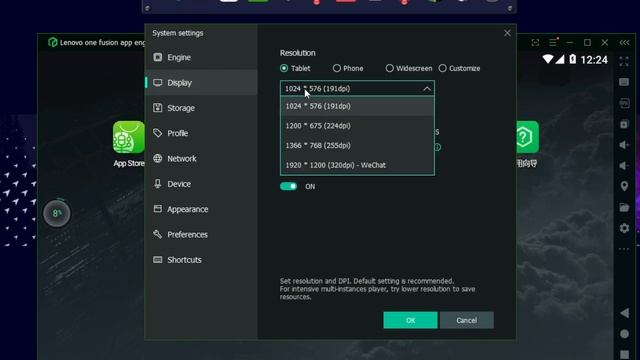Open the settings gear in emulator sidebar
Image resolution: width=640 pixels, height=360 pixels.
[624, 228]
